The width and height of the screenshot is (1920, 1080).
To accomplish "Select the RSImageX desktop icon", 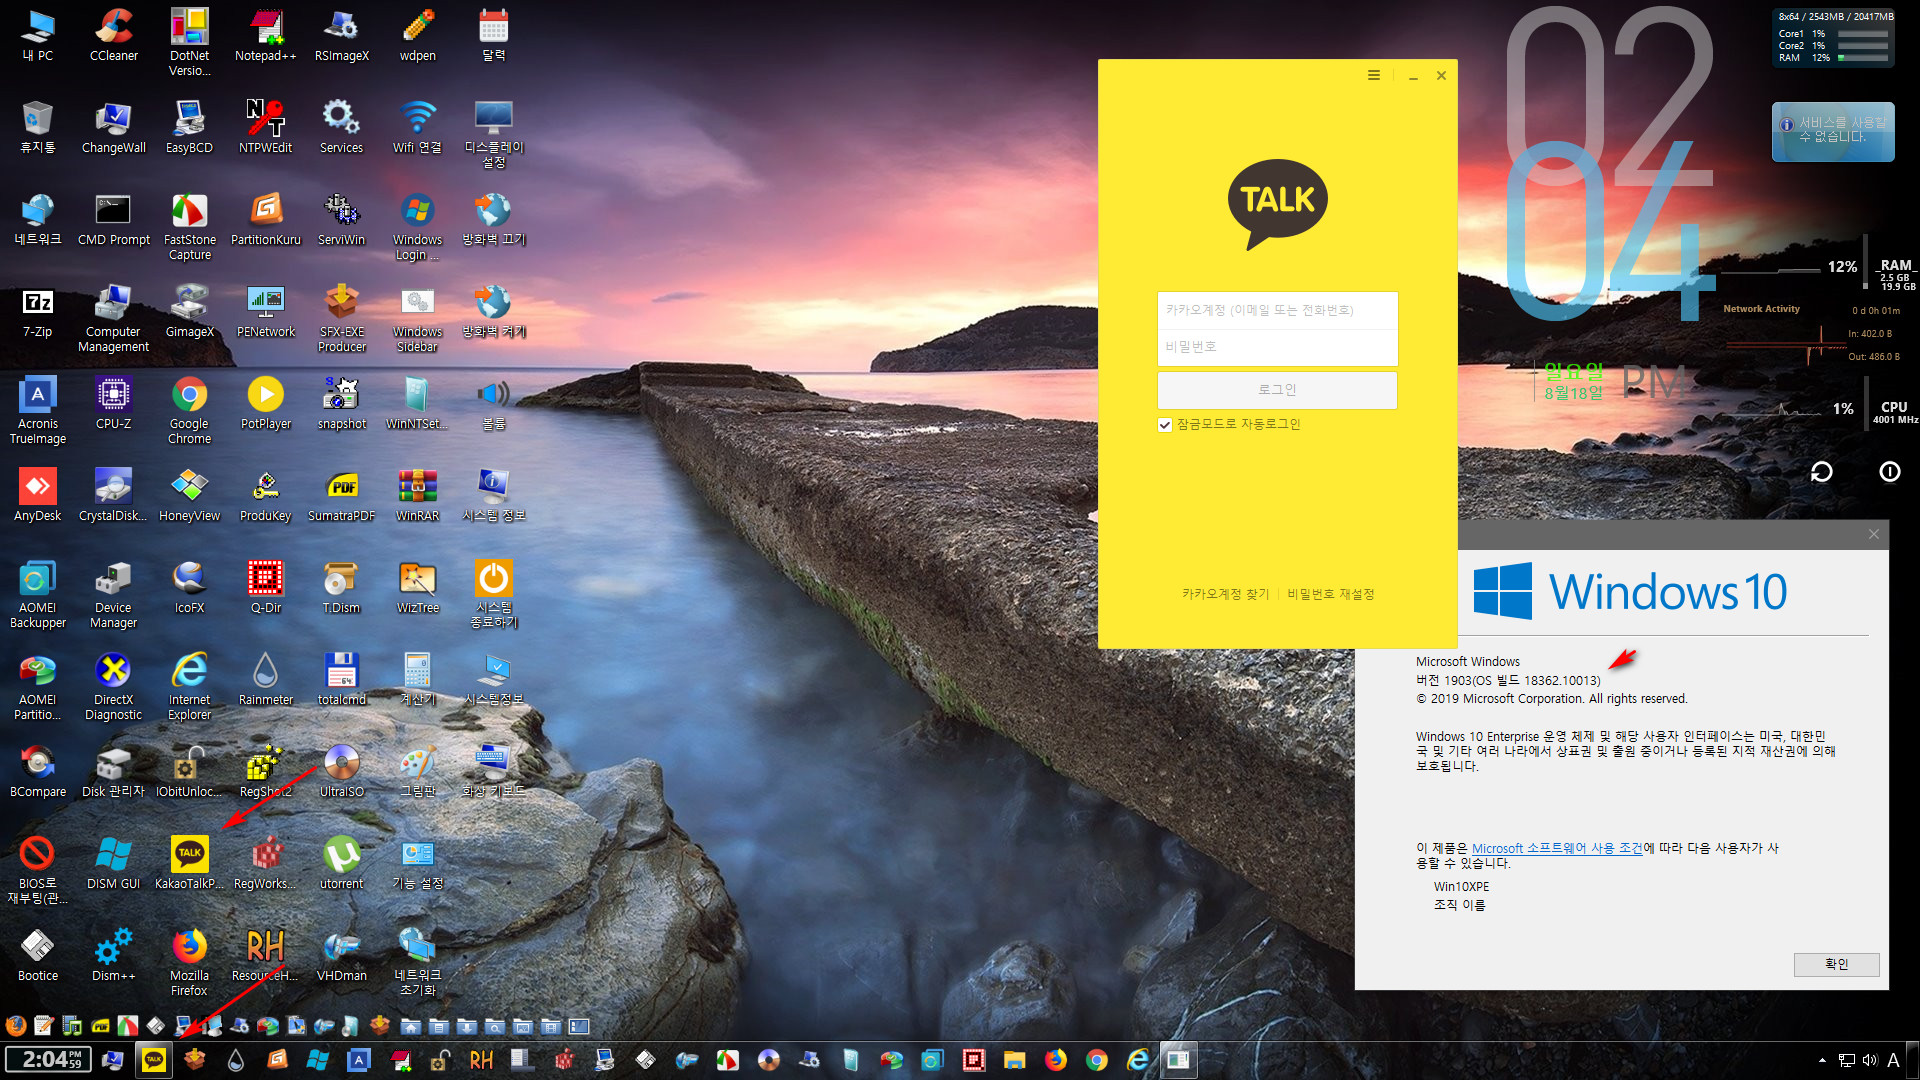I will (342, 35).
